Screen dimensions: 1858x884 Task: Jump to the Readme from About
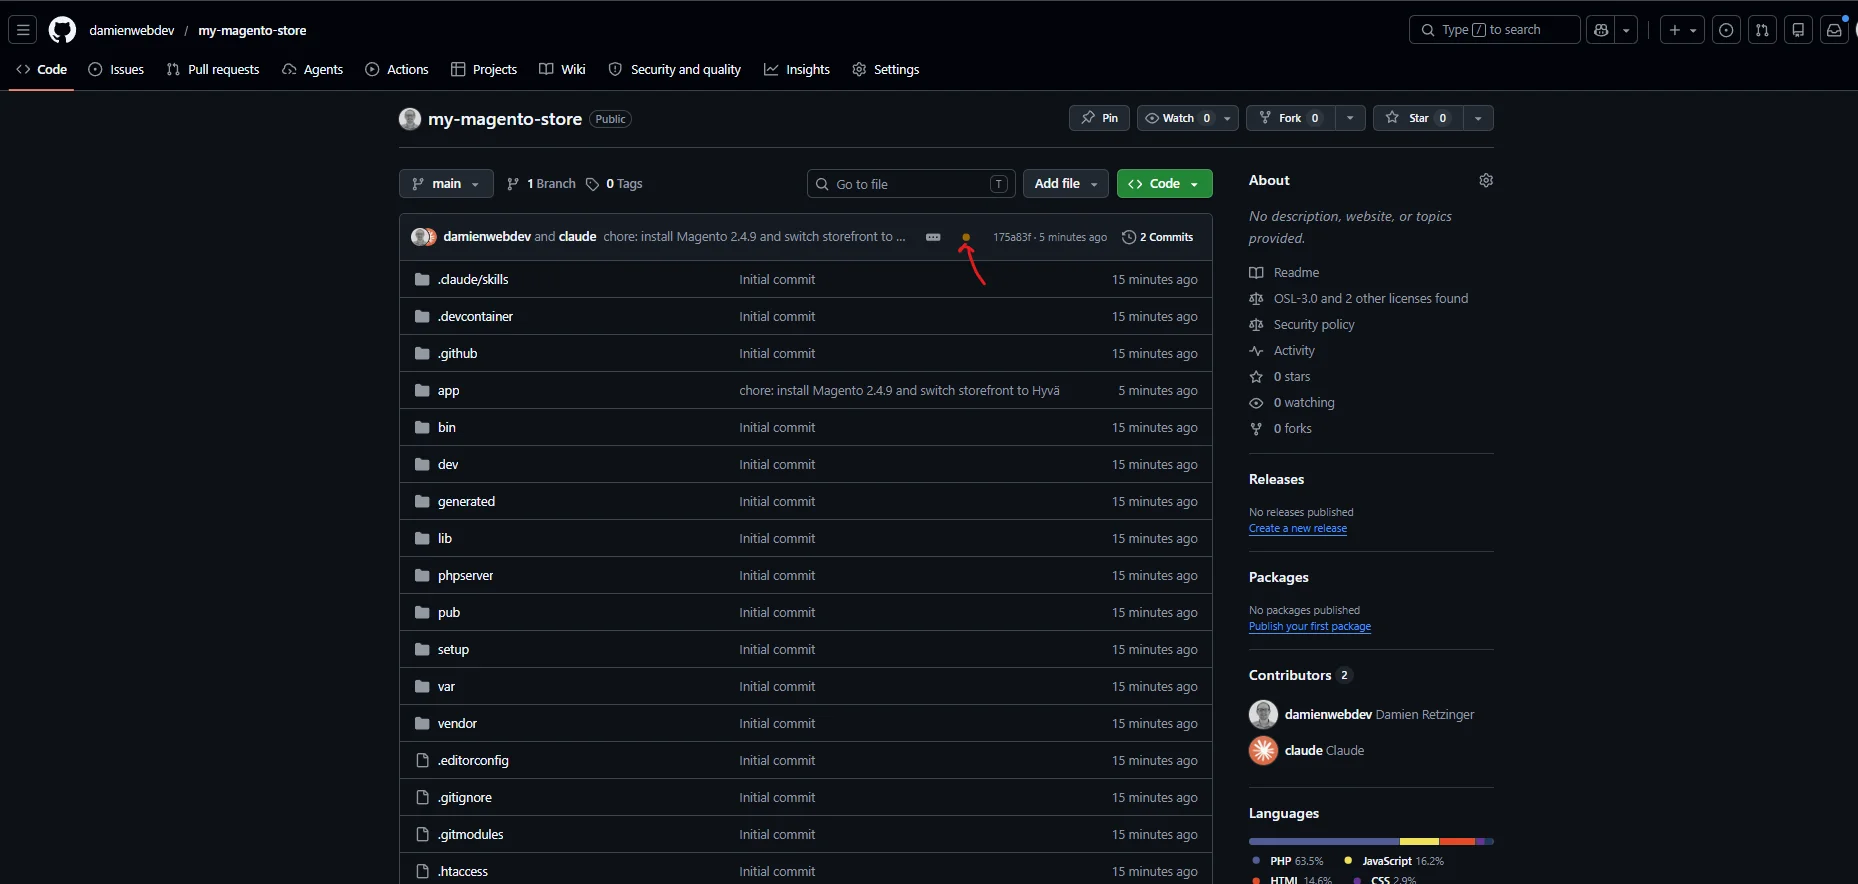(x=1296, y=272)
